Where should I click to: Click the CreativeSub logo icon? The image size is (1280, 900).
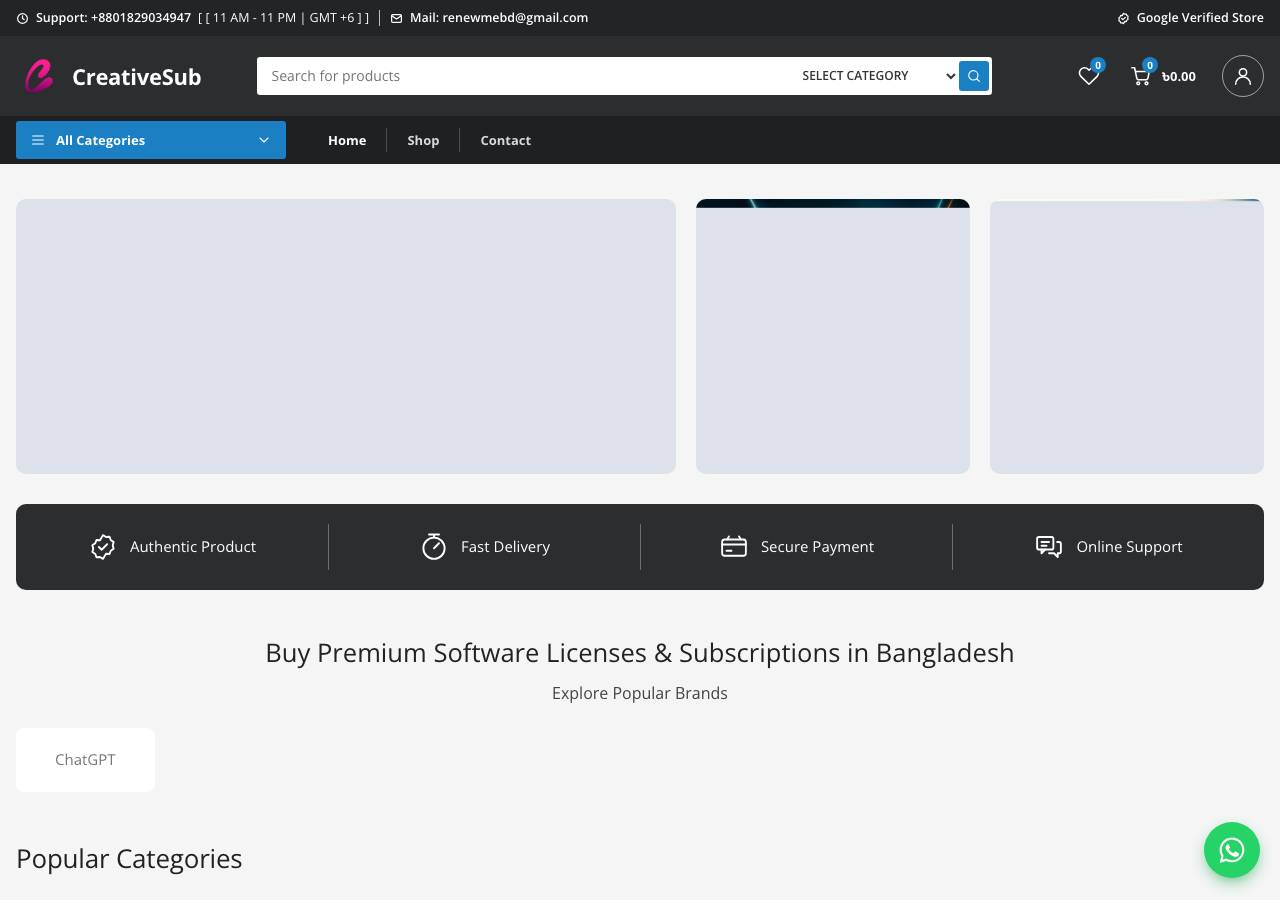39,76
